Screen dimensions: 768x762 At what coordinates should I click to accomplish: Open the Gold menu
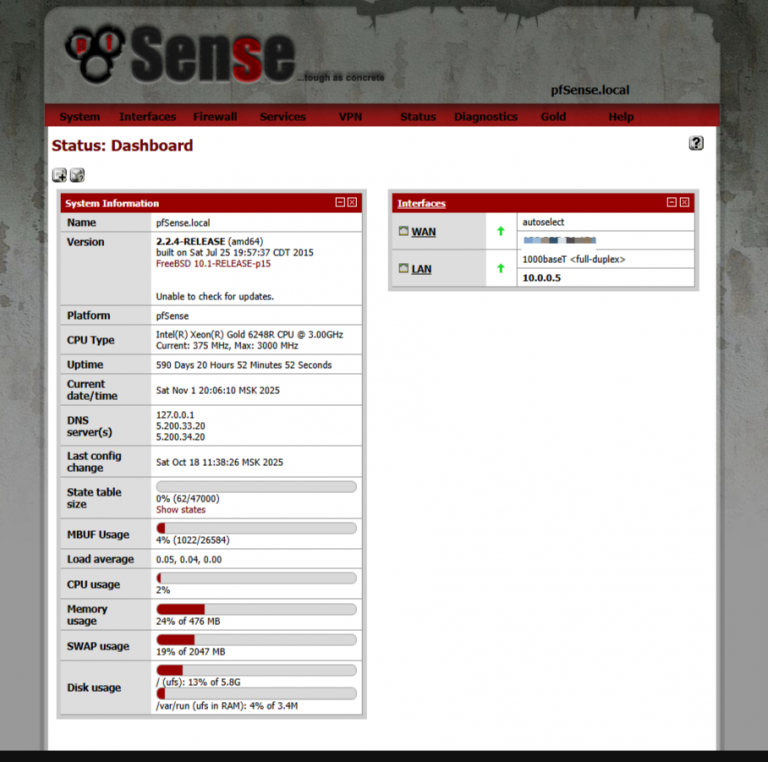pyautogui.click(x=553, y=117)
